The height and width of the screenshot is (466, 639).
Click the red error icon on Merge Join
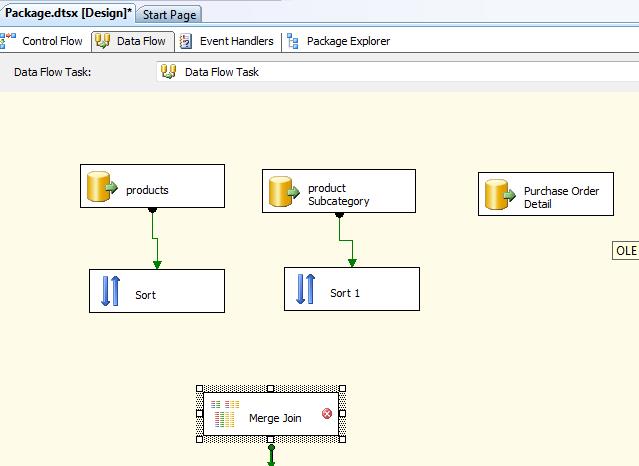(327, 414)
